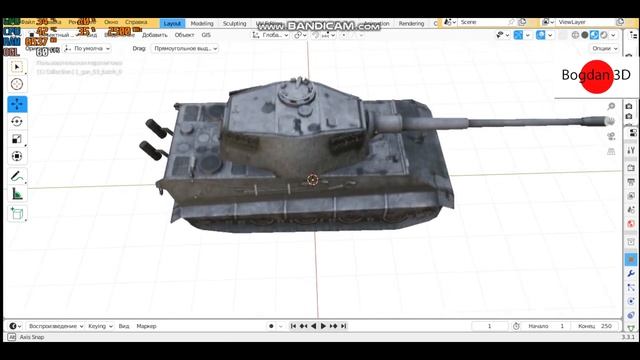Open the shading options dropdown arrow
The height and width of the screenshot is (360, 640).
point(613,35)
